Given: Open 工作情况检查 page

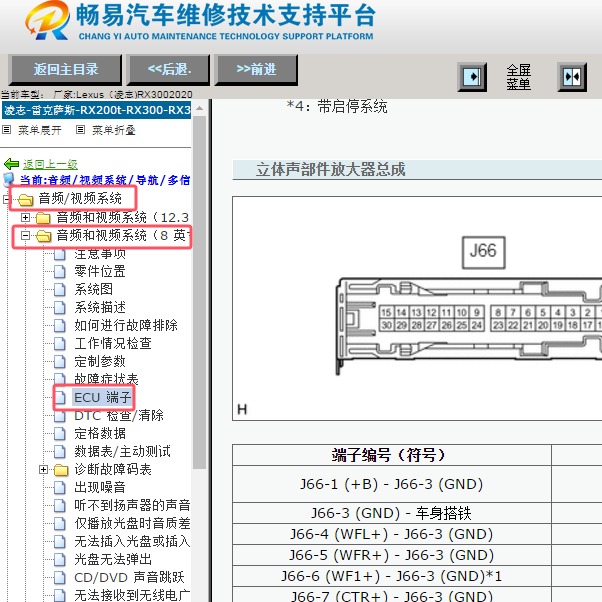Looking at the screenshot, I should click(113, 343).
